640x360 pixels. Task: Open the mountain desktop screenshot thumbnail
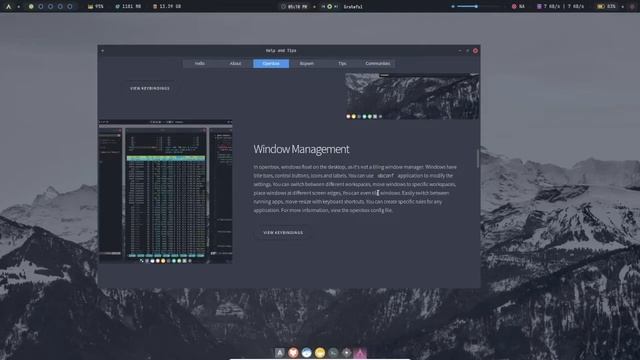pyautogui.click(x=412, y=96)
